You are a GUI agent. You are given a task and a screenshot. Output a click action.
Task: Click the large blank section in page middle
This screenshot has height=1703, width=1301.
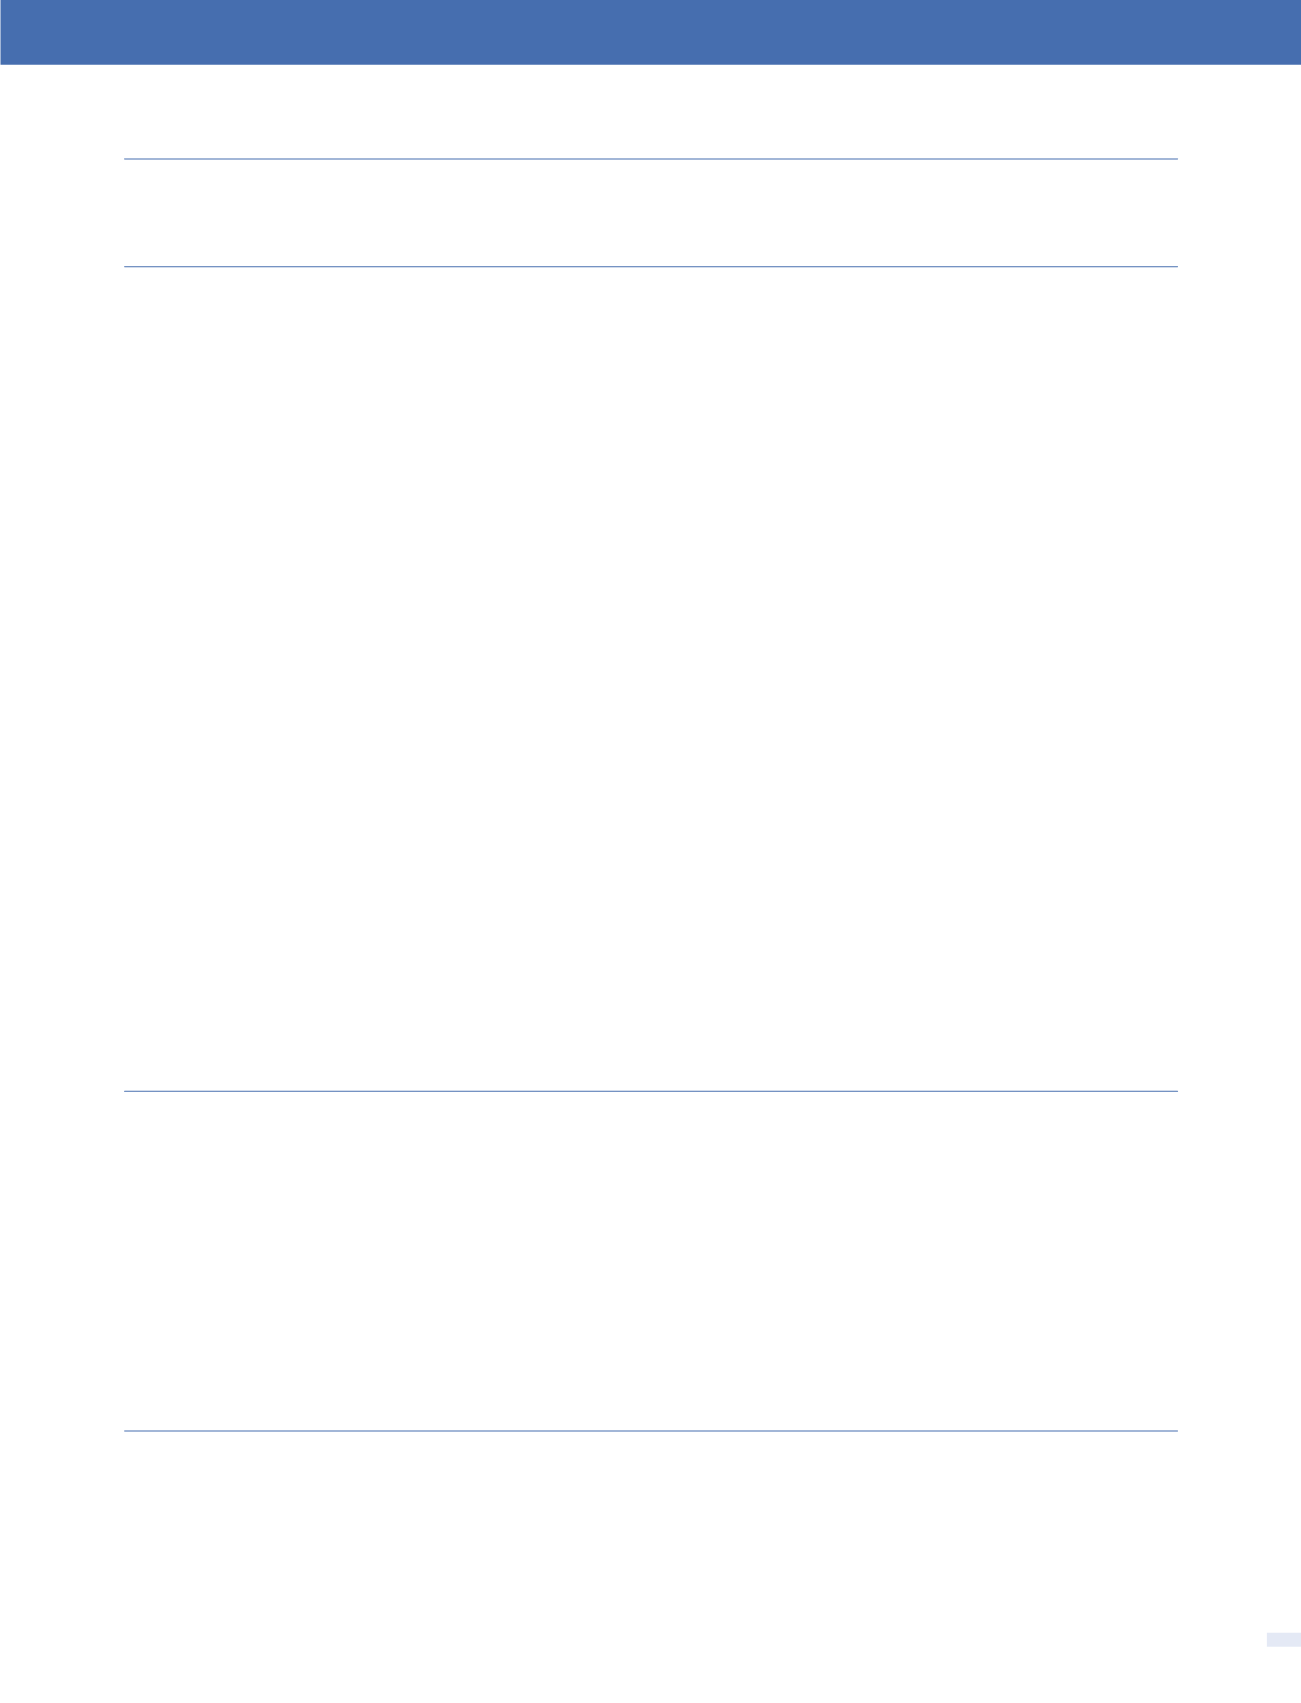tap(650, 679)
